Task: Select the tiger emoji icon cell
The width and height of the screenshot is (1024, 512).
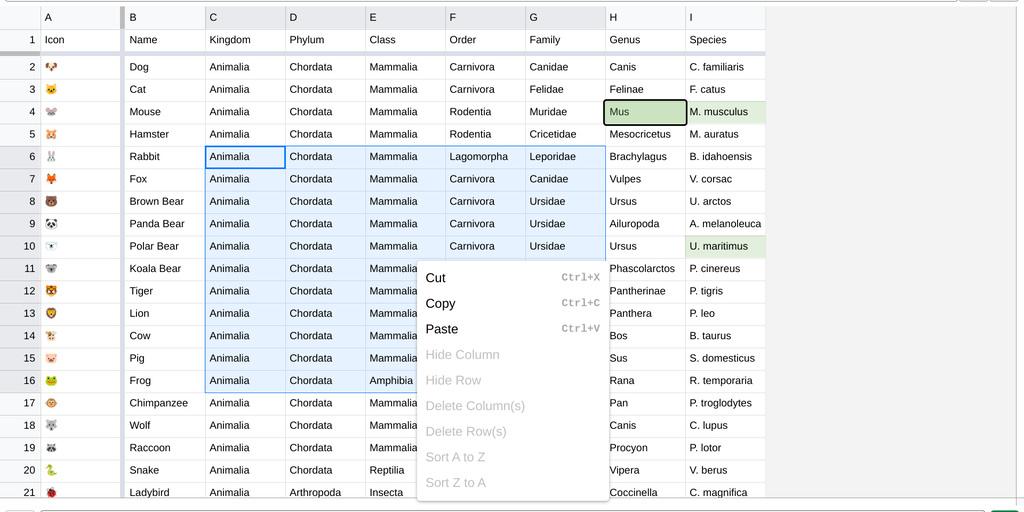Action: [x=52, y=291]
